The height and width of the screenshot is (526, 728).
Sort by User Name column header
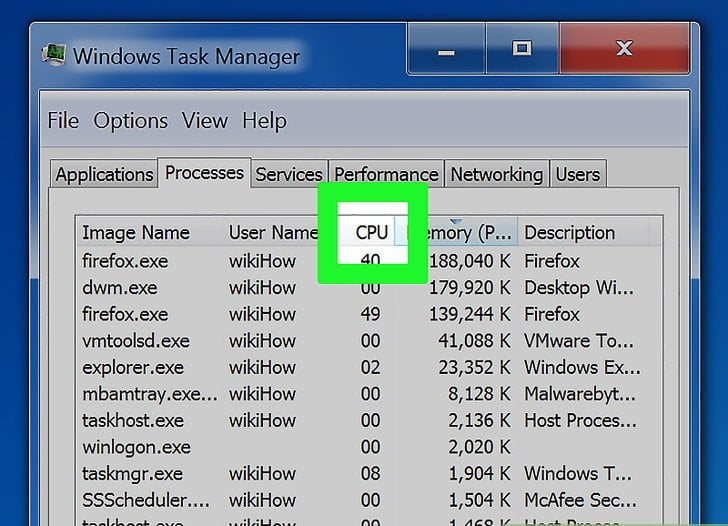pos(273,233)
